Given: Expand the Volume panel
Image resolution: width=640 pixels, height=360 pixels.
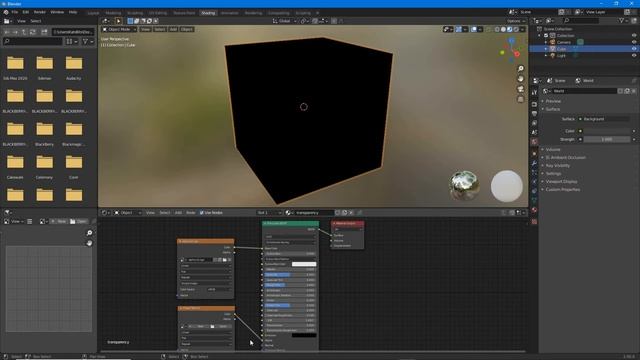Looking at the screenshot, I should tap(553, 149).
